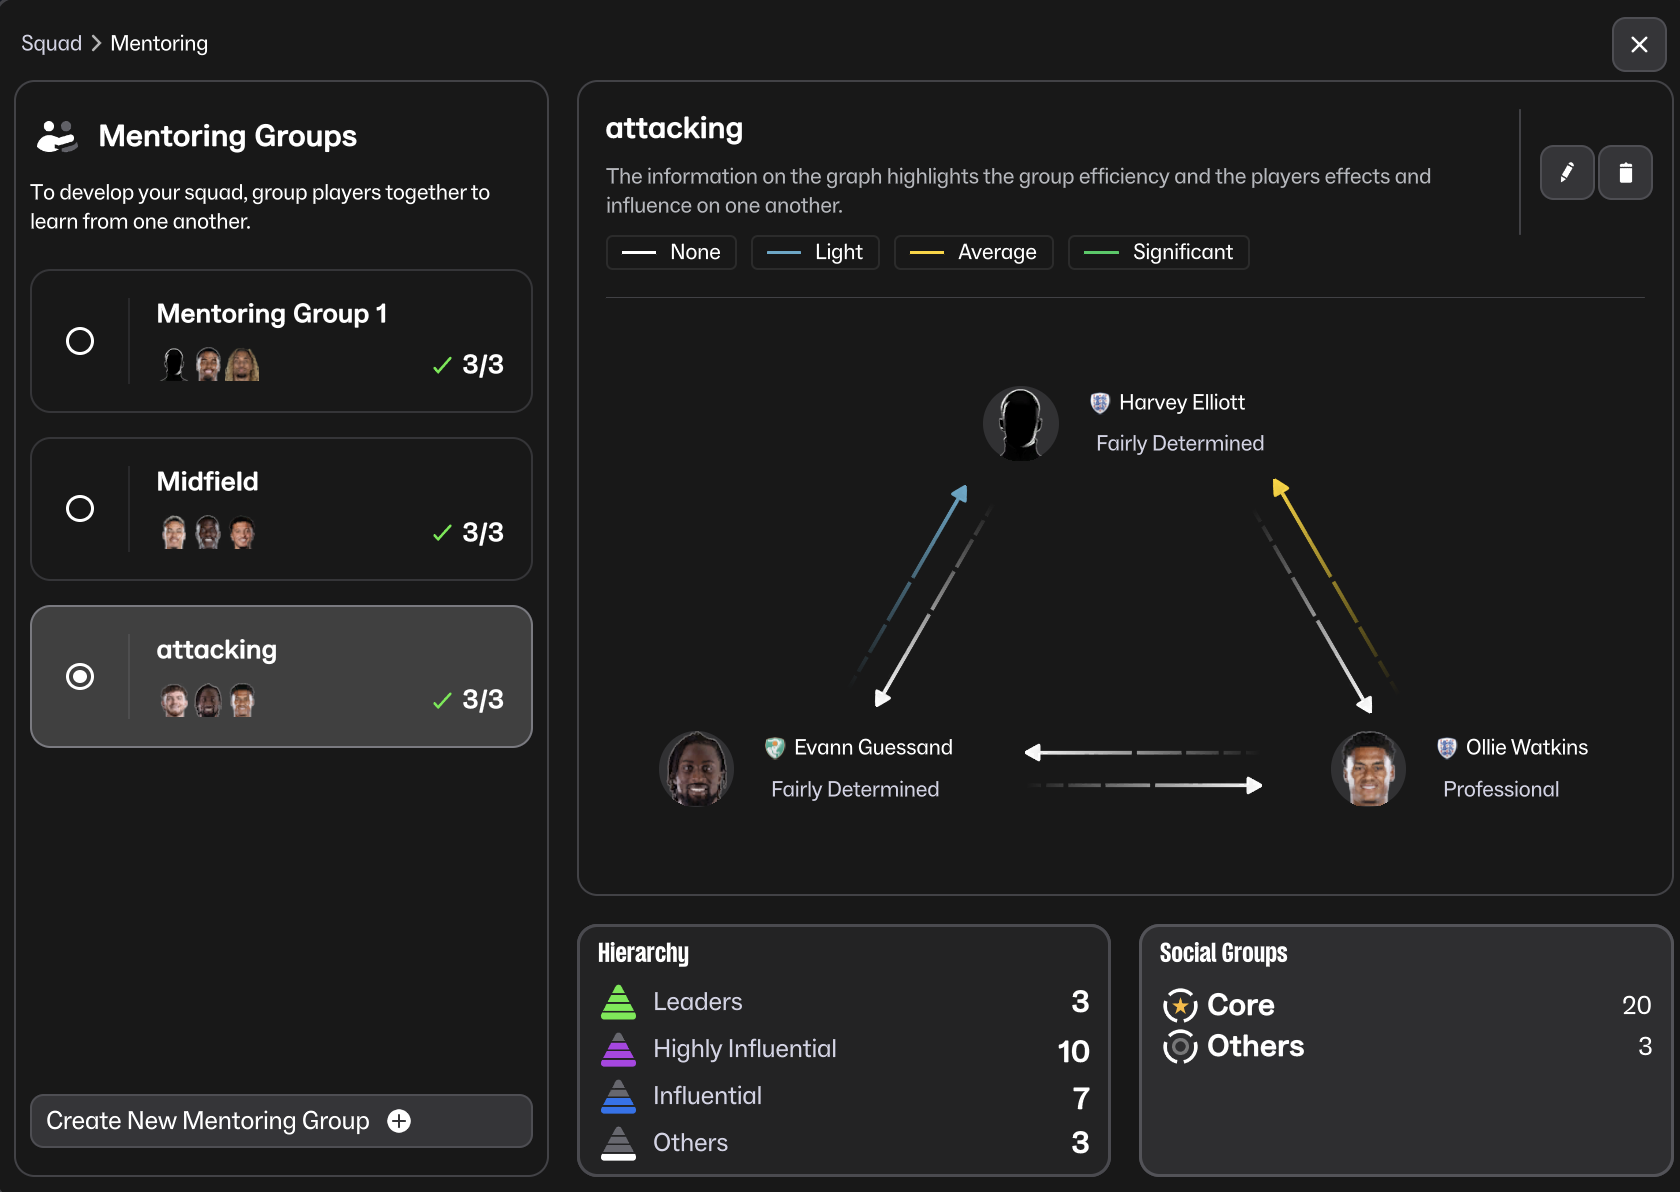
Task: Close the Mentoring panel
Action: click(x=1639, y=45)
